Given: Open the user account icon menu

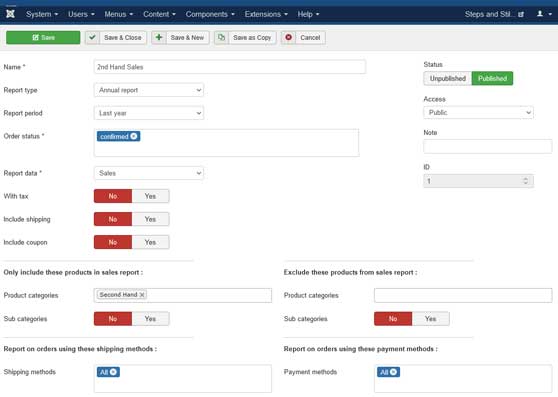Looking at the screenshot, I should coord(544,14).
